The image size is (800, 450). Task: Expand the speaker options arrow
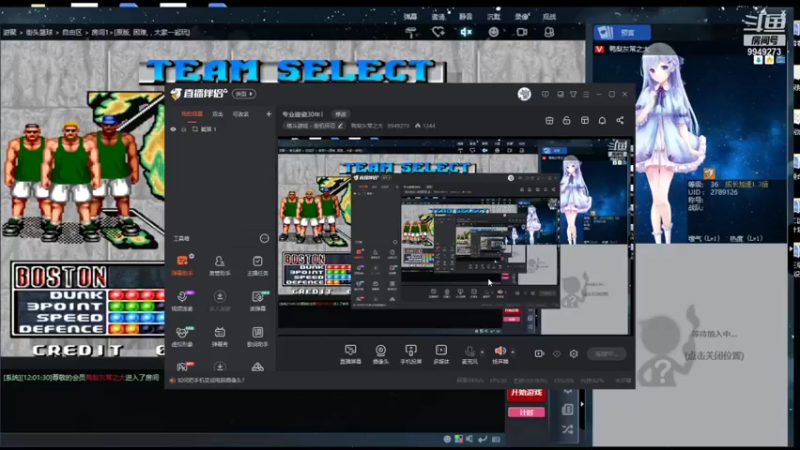[x=513, y=352]
